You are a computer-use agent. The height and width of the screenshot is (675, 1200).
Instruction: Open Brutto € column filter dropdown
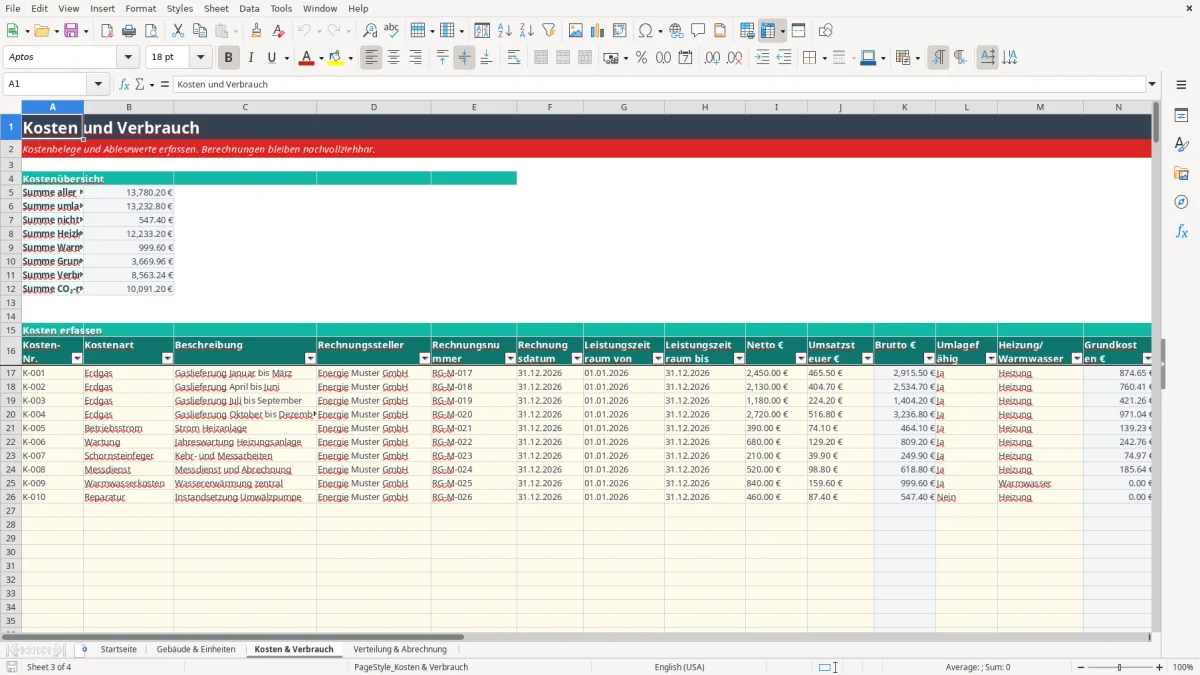[929, 358]
